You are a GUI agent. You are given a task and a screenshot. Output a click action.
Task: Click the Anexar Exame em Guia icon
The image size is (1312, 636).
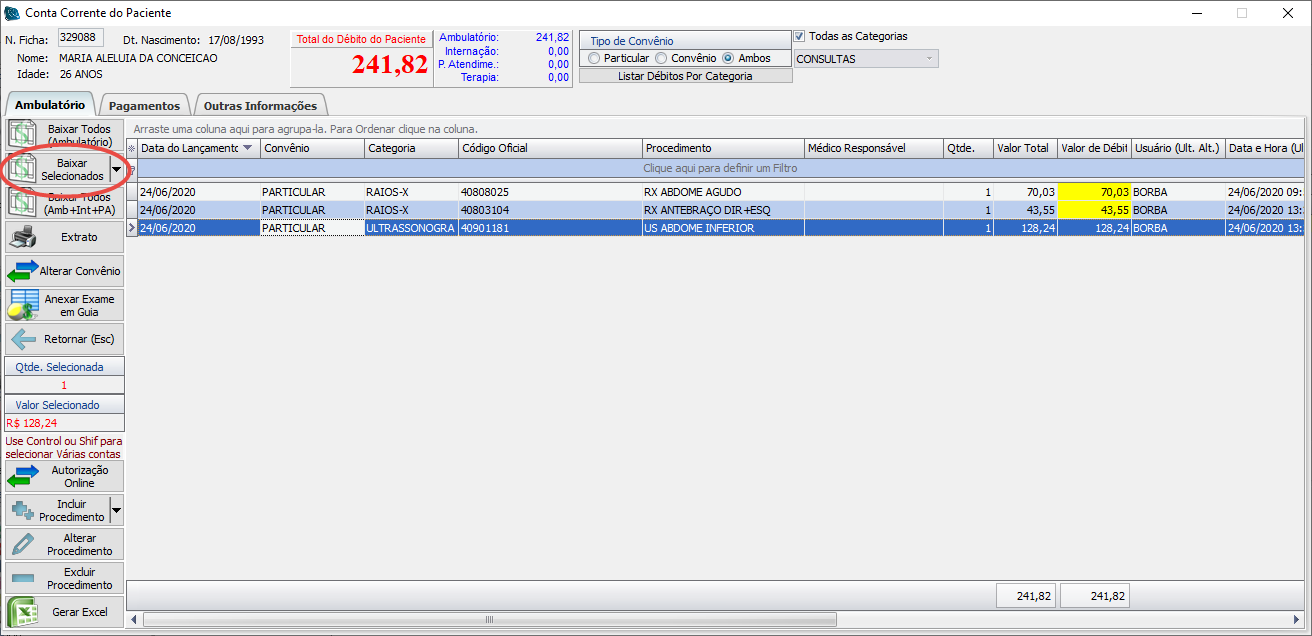click(x=23, y=305)
